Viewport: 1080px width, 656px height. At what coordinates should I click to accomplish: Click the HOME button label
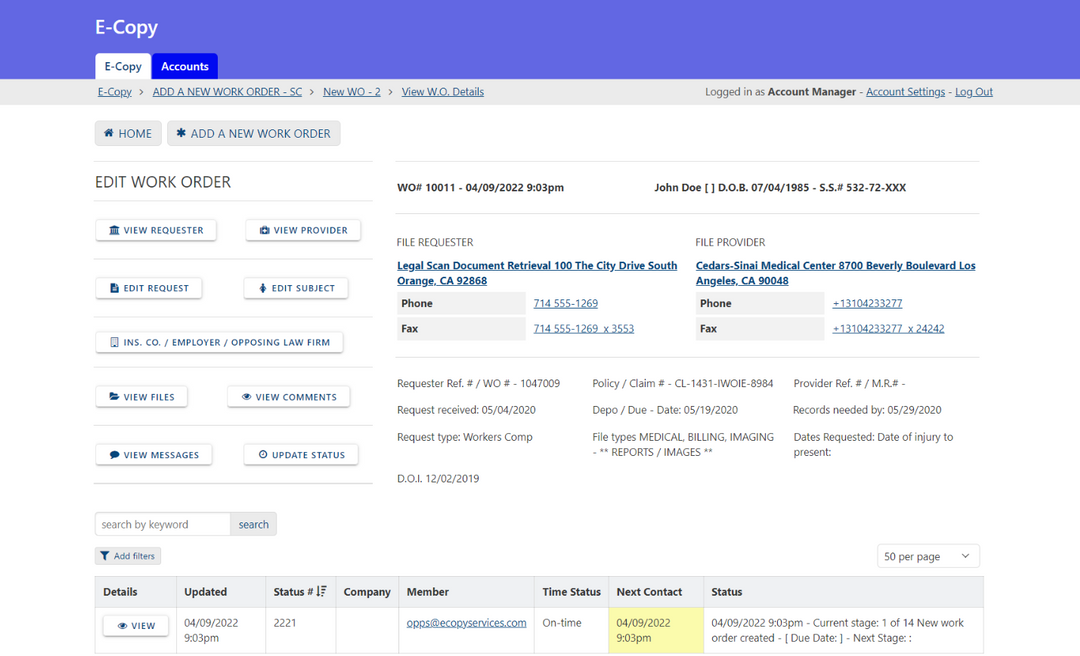pos(135,134)
